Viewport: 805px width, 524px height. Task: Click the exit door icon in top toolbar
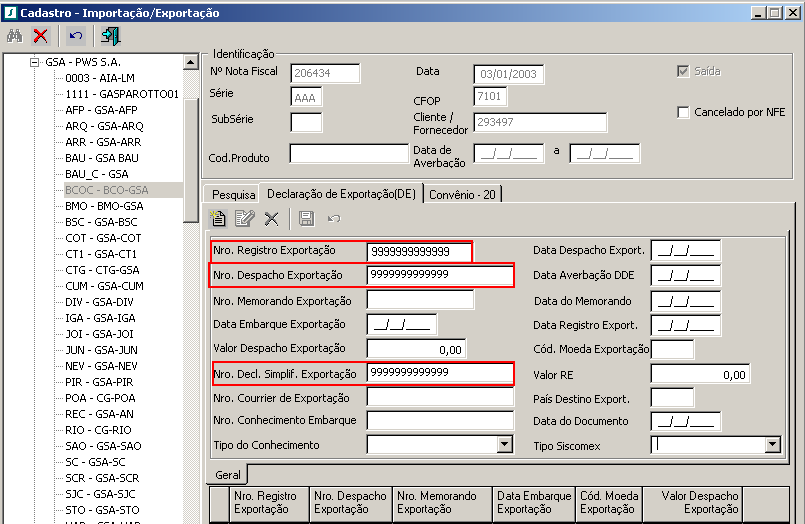pos(110,36)
